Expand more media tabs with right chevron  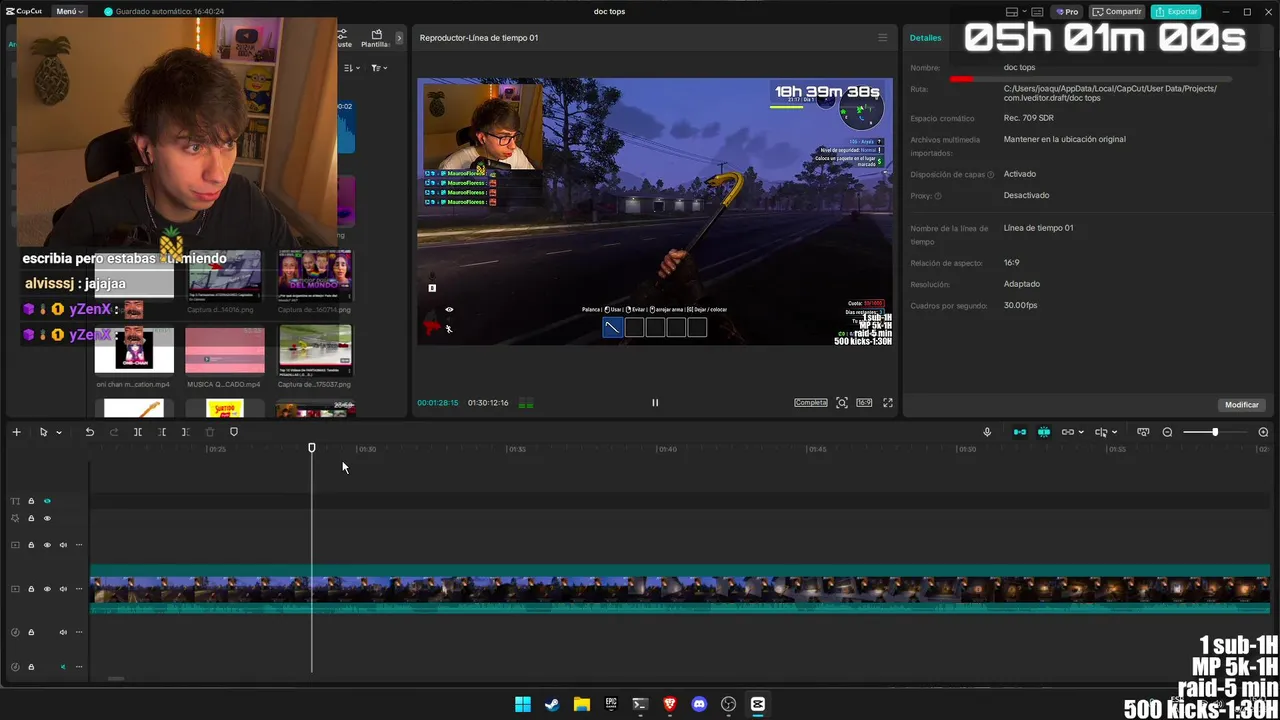pyautogui.click(x=399, y=38)
